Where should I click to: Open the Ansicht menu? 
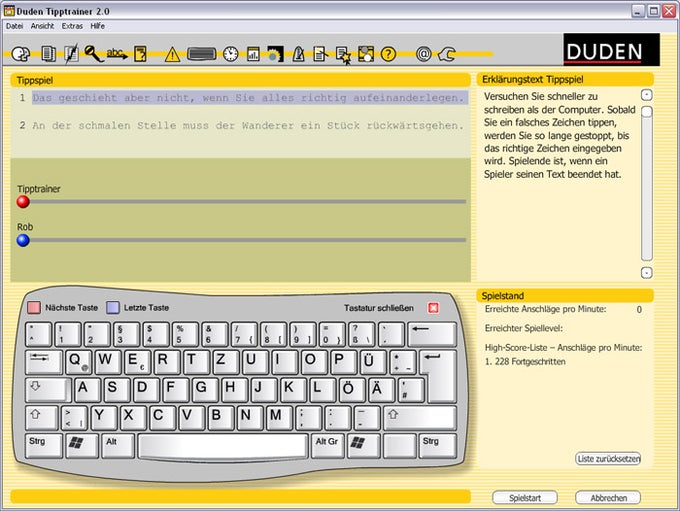click(42, 26)
